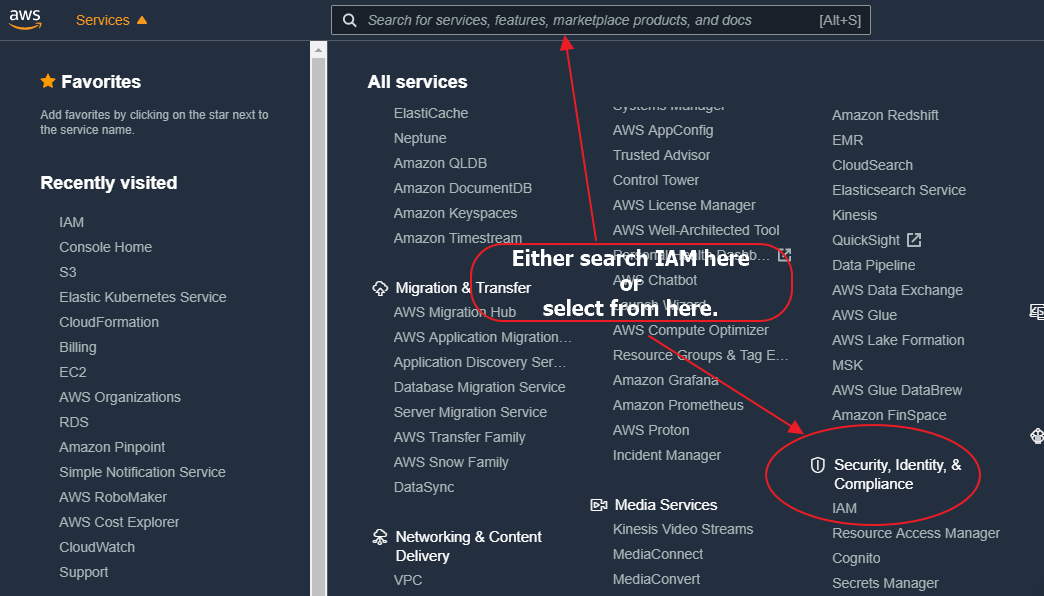Select AWS Glue service
This screenshot has width=1044, height=596.
[864, 315]
